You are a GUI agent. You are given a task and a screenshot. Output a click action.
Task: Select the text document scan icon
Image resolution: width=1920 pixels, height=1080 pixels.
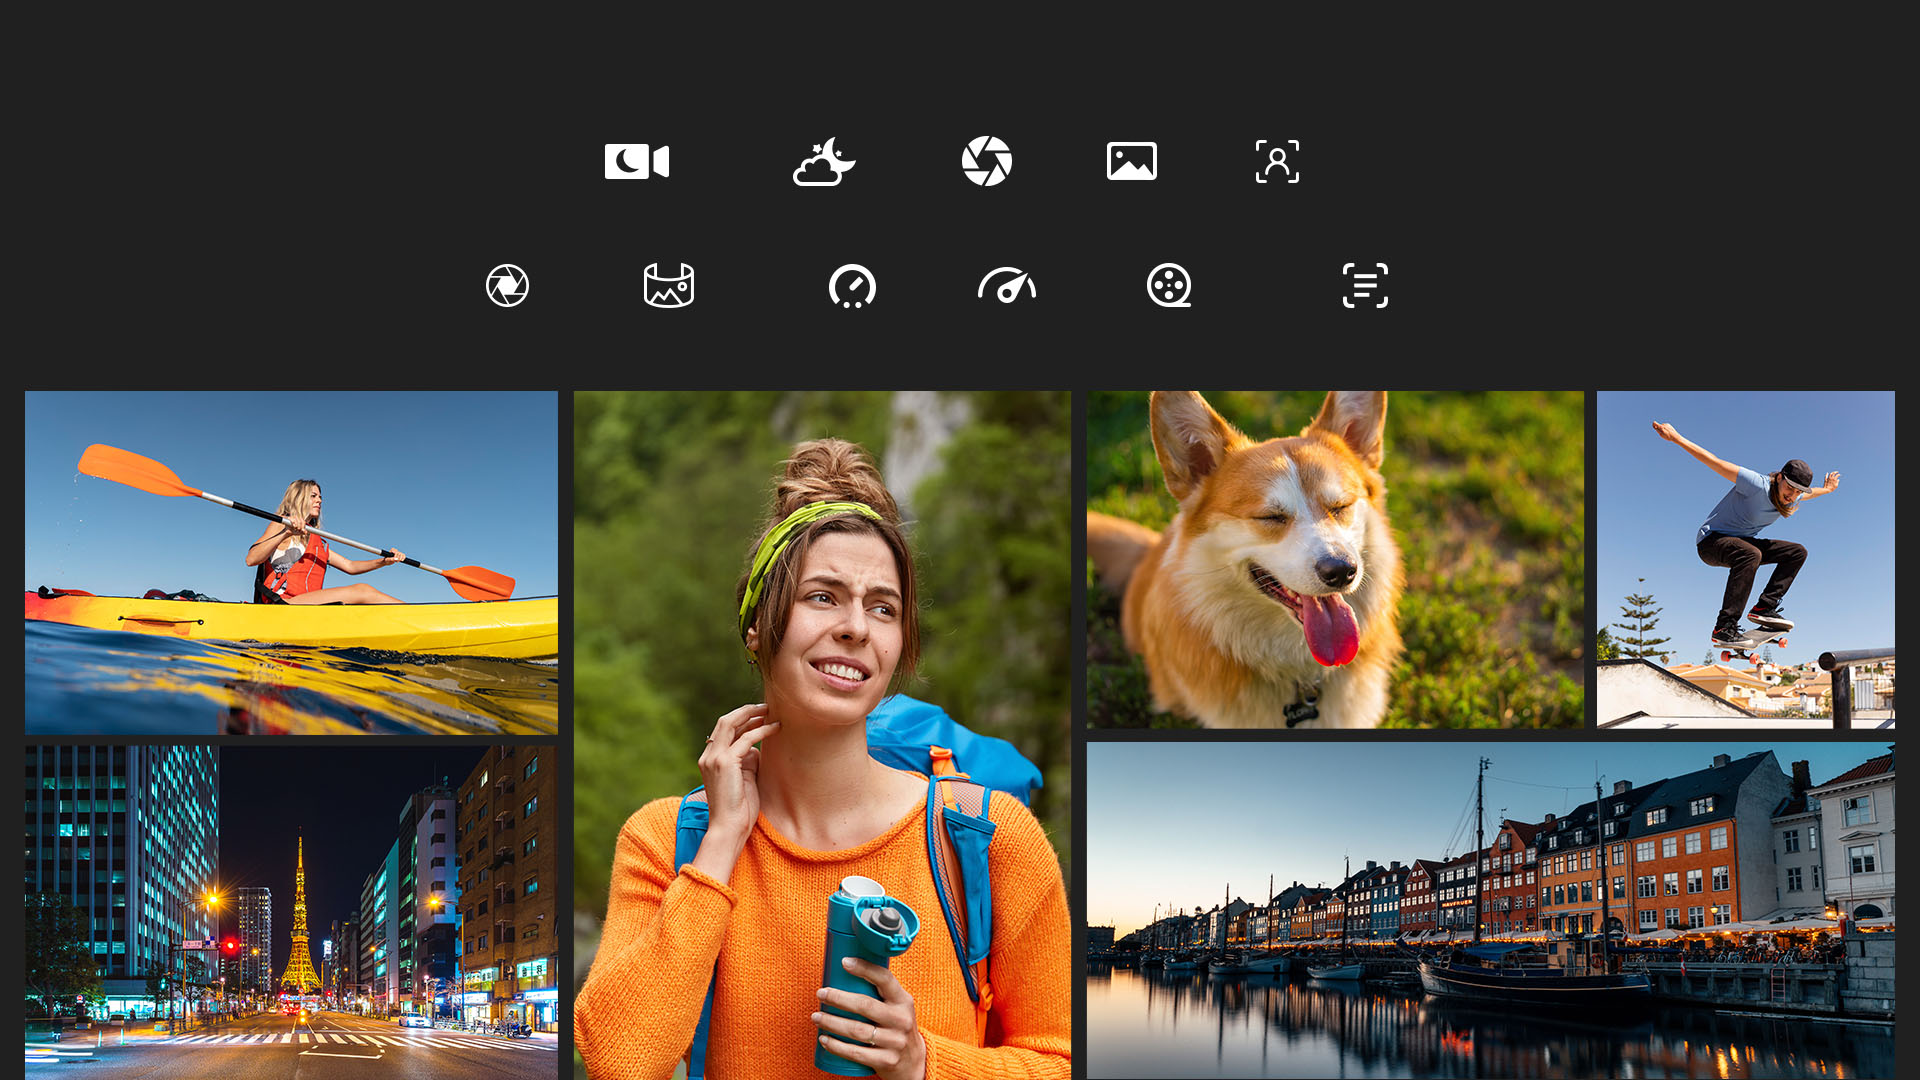point(1364,286)
